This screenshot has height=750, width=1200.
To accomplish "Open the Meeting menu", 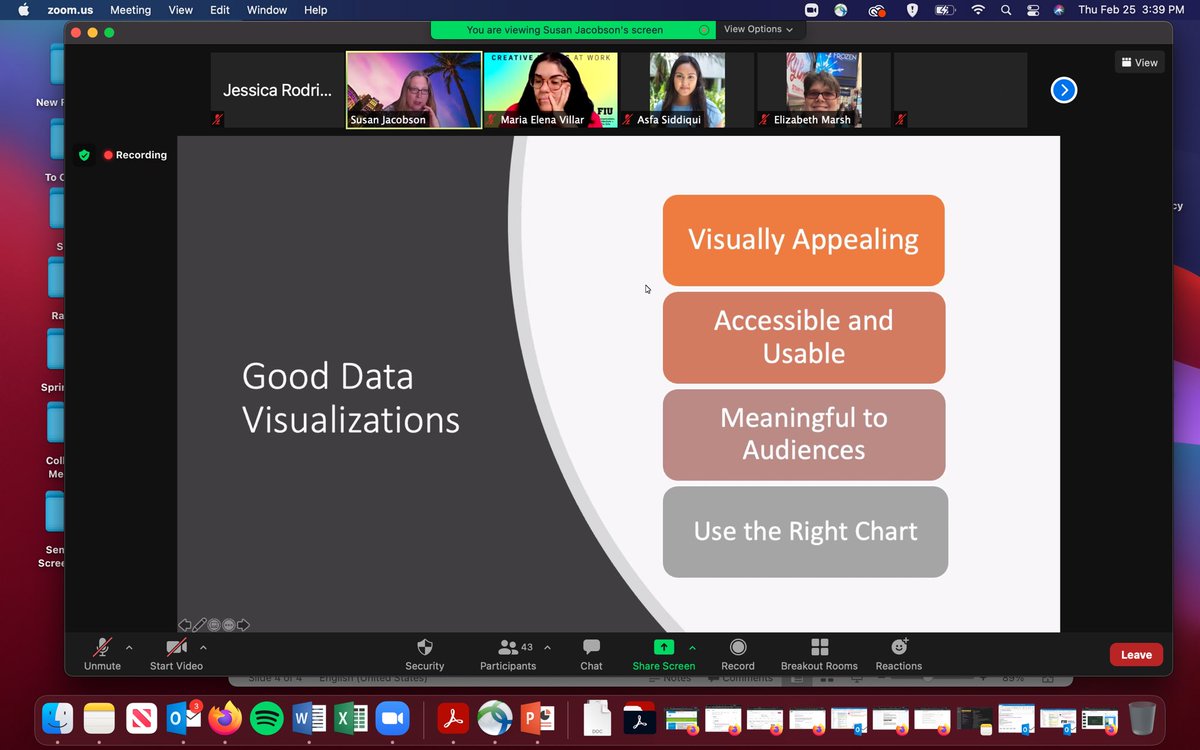I will [130, 10].
